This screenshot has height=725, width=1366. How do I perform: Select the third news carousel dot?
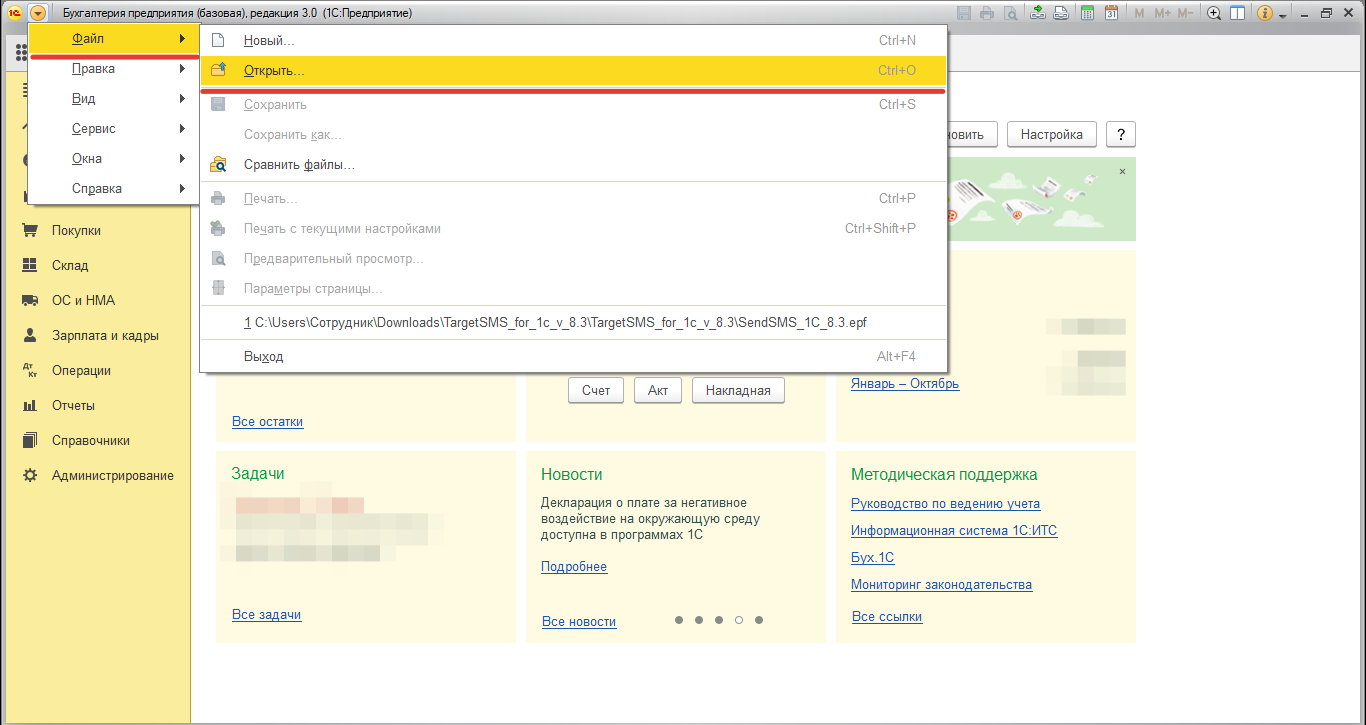pos(719,620)
